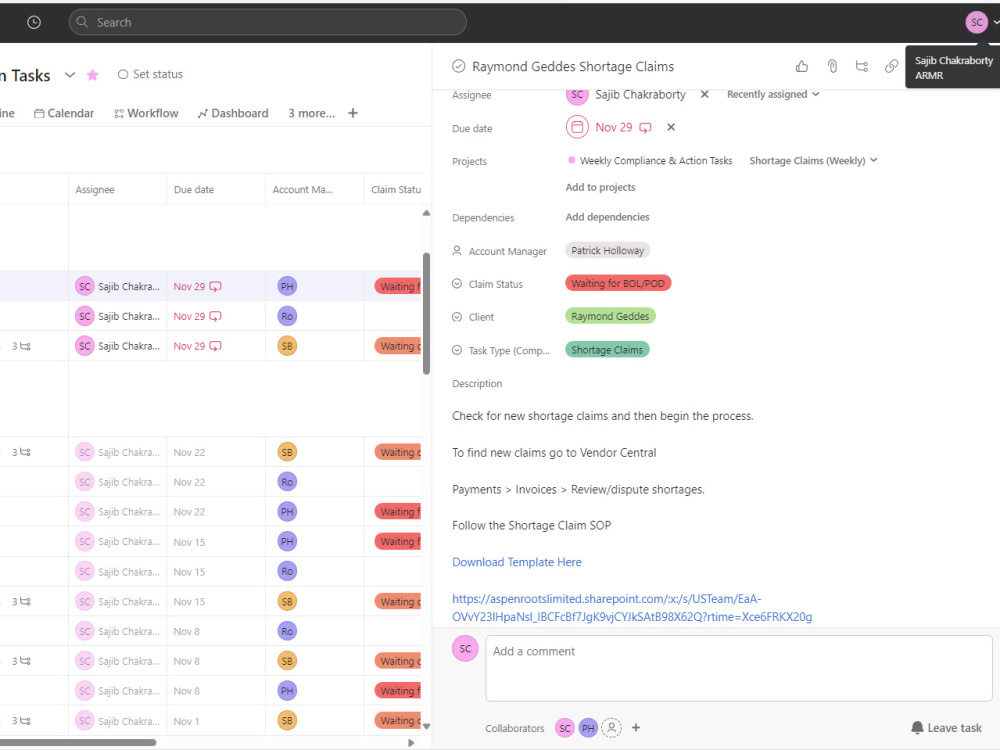Open the recurring comment icon beside Nov 29 in details
The width and height of the screenshot is (1000, 750).
coord(645,128)
